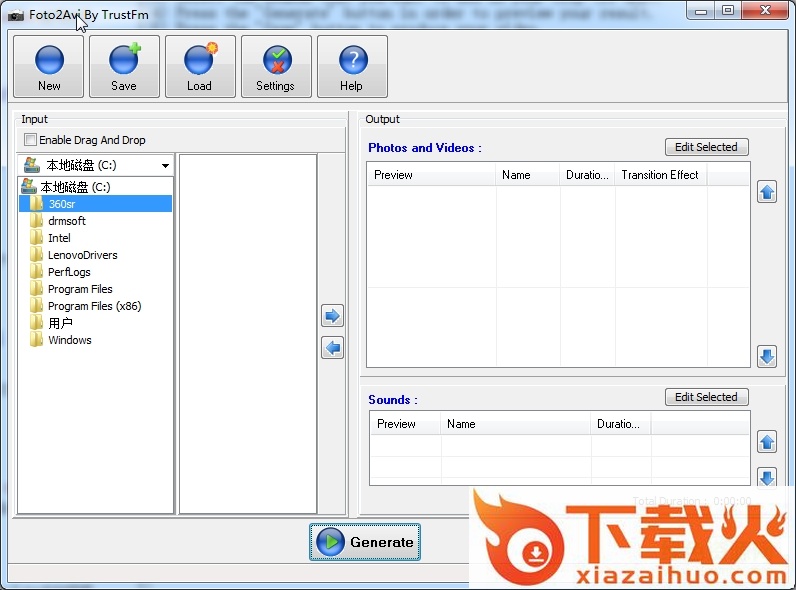Open the Settings toolbar button
This screenshot has width=796, height=590.
point(276,67)
